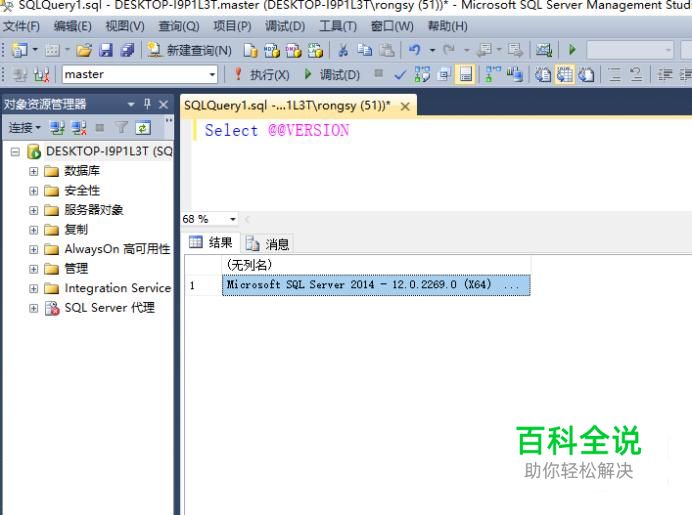Select the Microsoft SQL Server 2014 result cell
The width and height of the screenshot is (692, 515).
click(376, 285)
